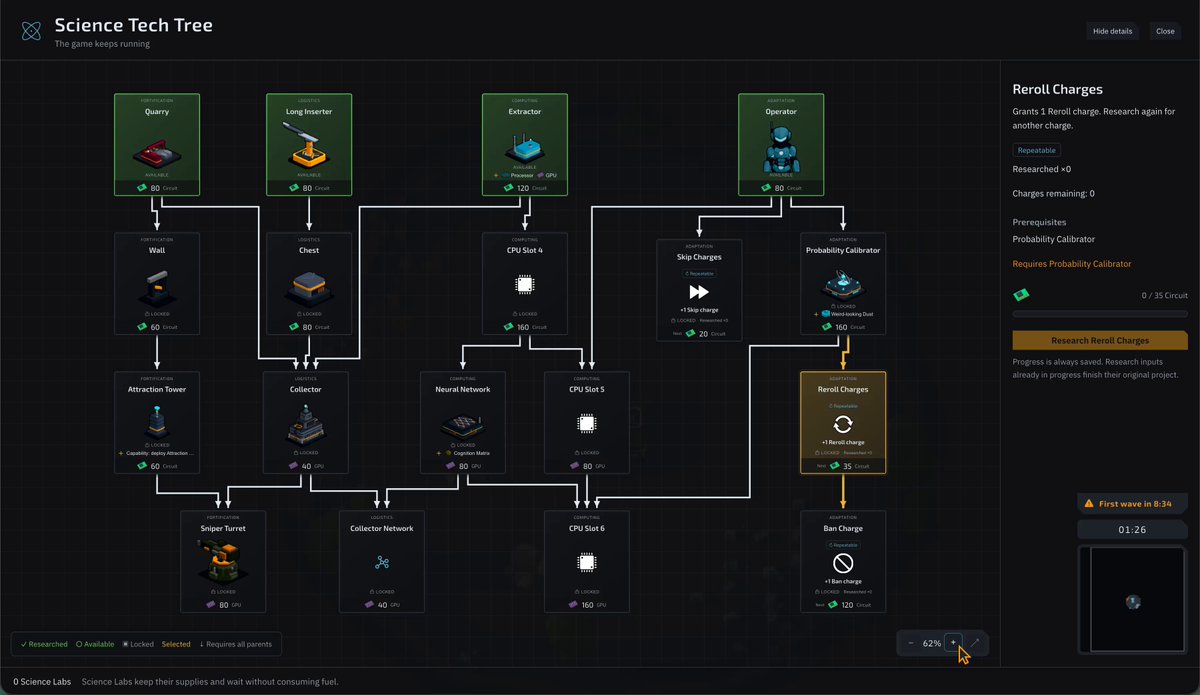The image size is (1200, 695).
Task: Select the Collector building icon
Action: tap(306, 426)
